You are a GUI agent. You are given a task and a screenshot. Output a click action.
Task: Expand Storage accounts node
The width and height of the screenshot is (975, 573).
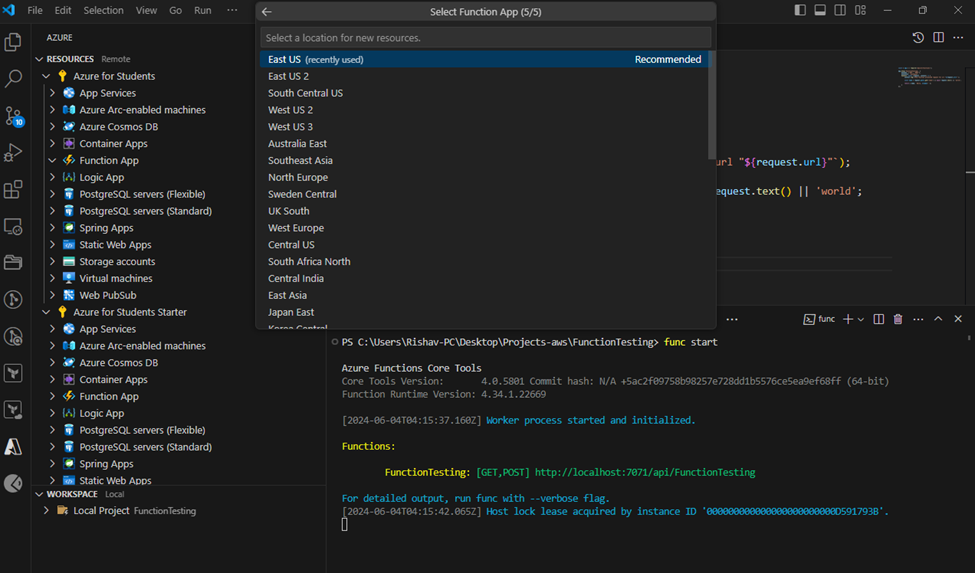click(x=52, y=262)
